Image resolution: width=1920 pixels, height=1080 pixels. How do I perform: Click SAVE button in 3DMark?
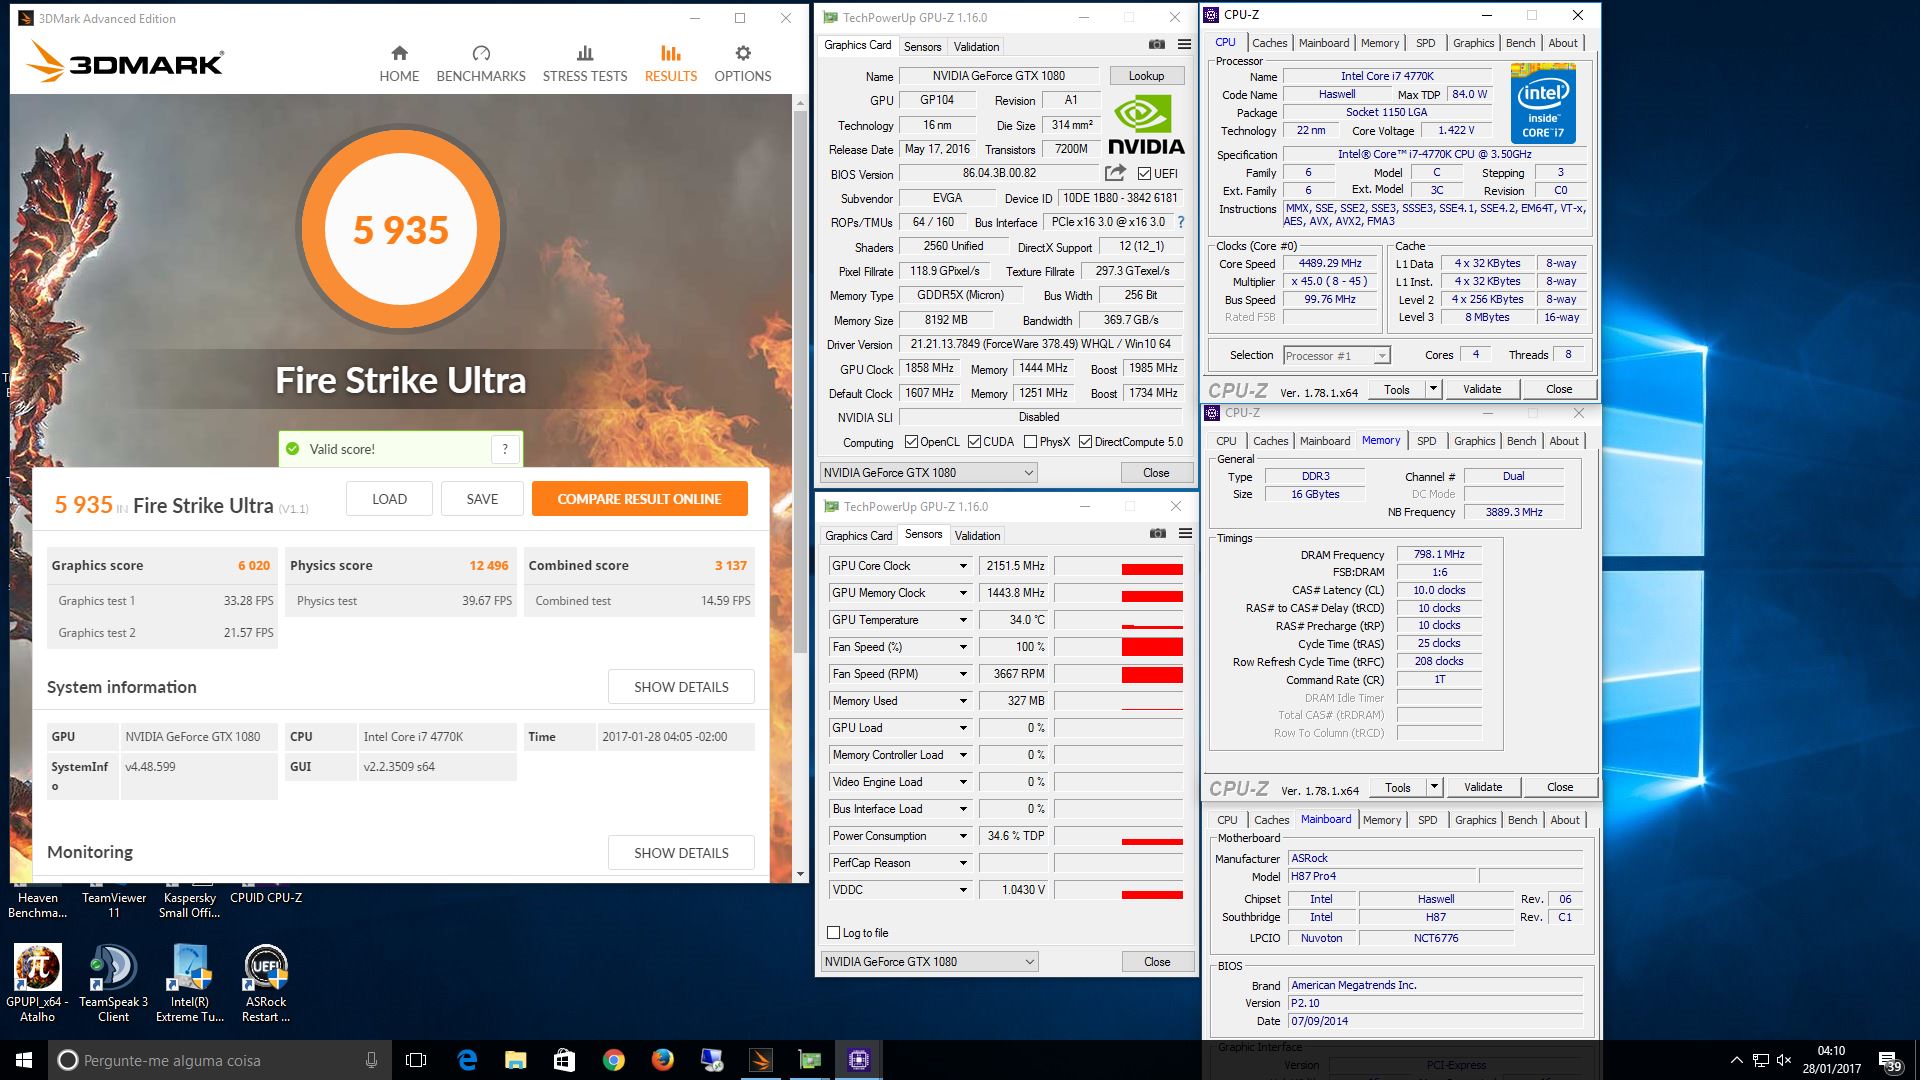482,499
